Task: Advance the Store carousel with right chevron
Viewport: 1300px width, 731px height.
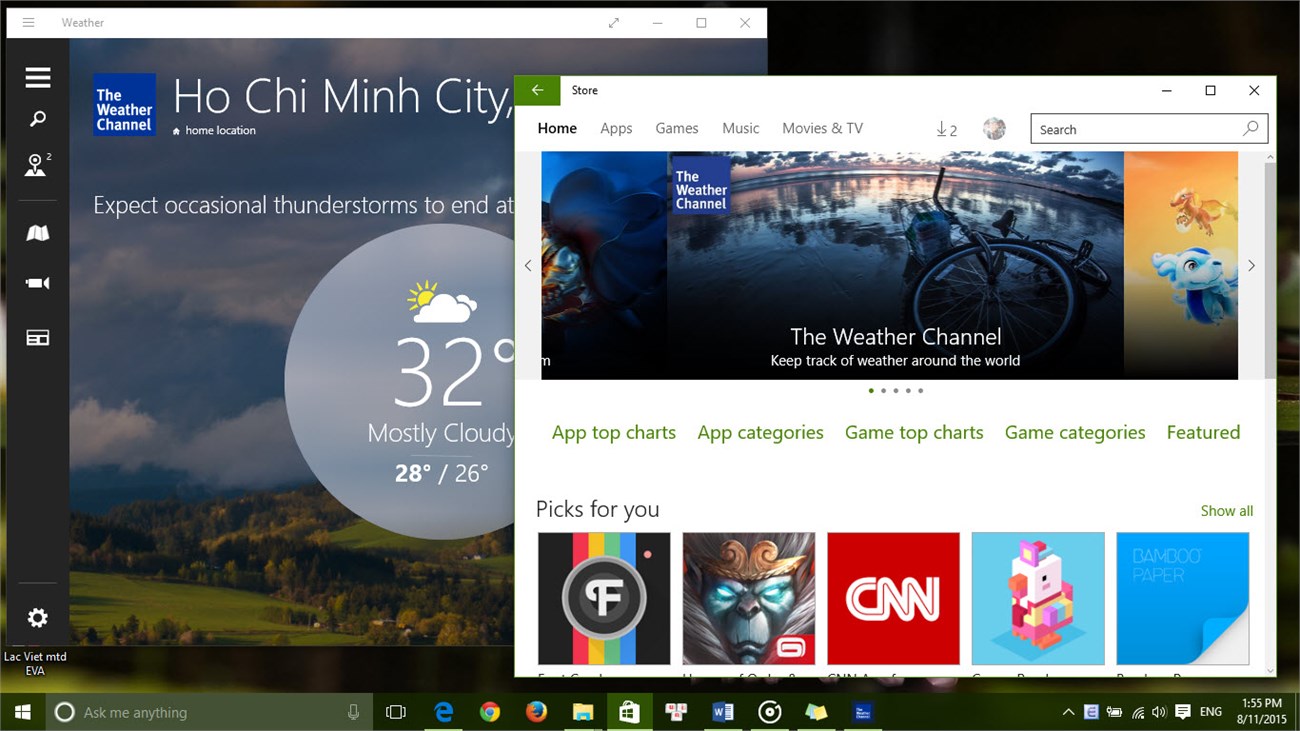Action: click(x=1251, y=265)
